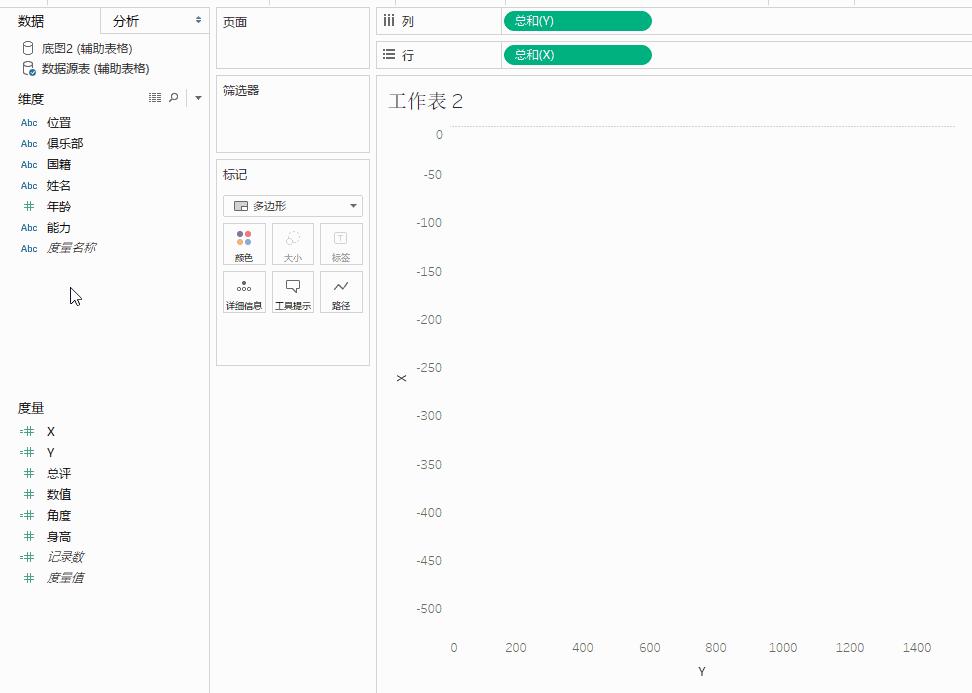Select the X measure field
This screenshot has height=693, width=972.
coord(51,431)
